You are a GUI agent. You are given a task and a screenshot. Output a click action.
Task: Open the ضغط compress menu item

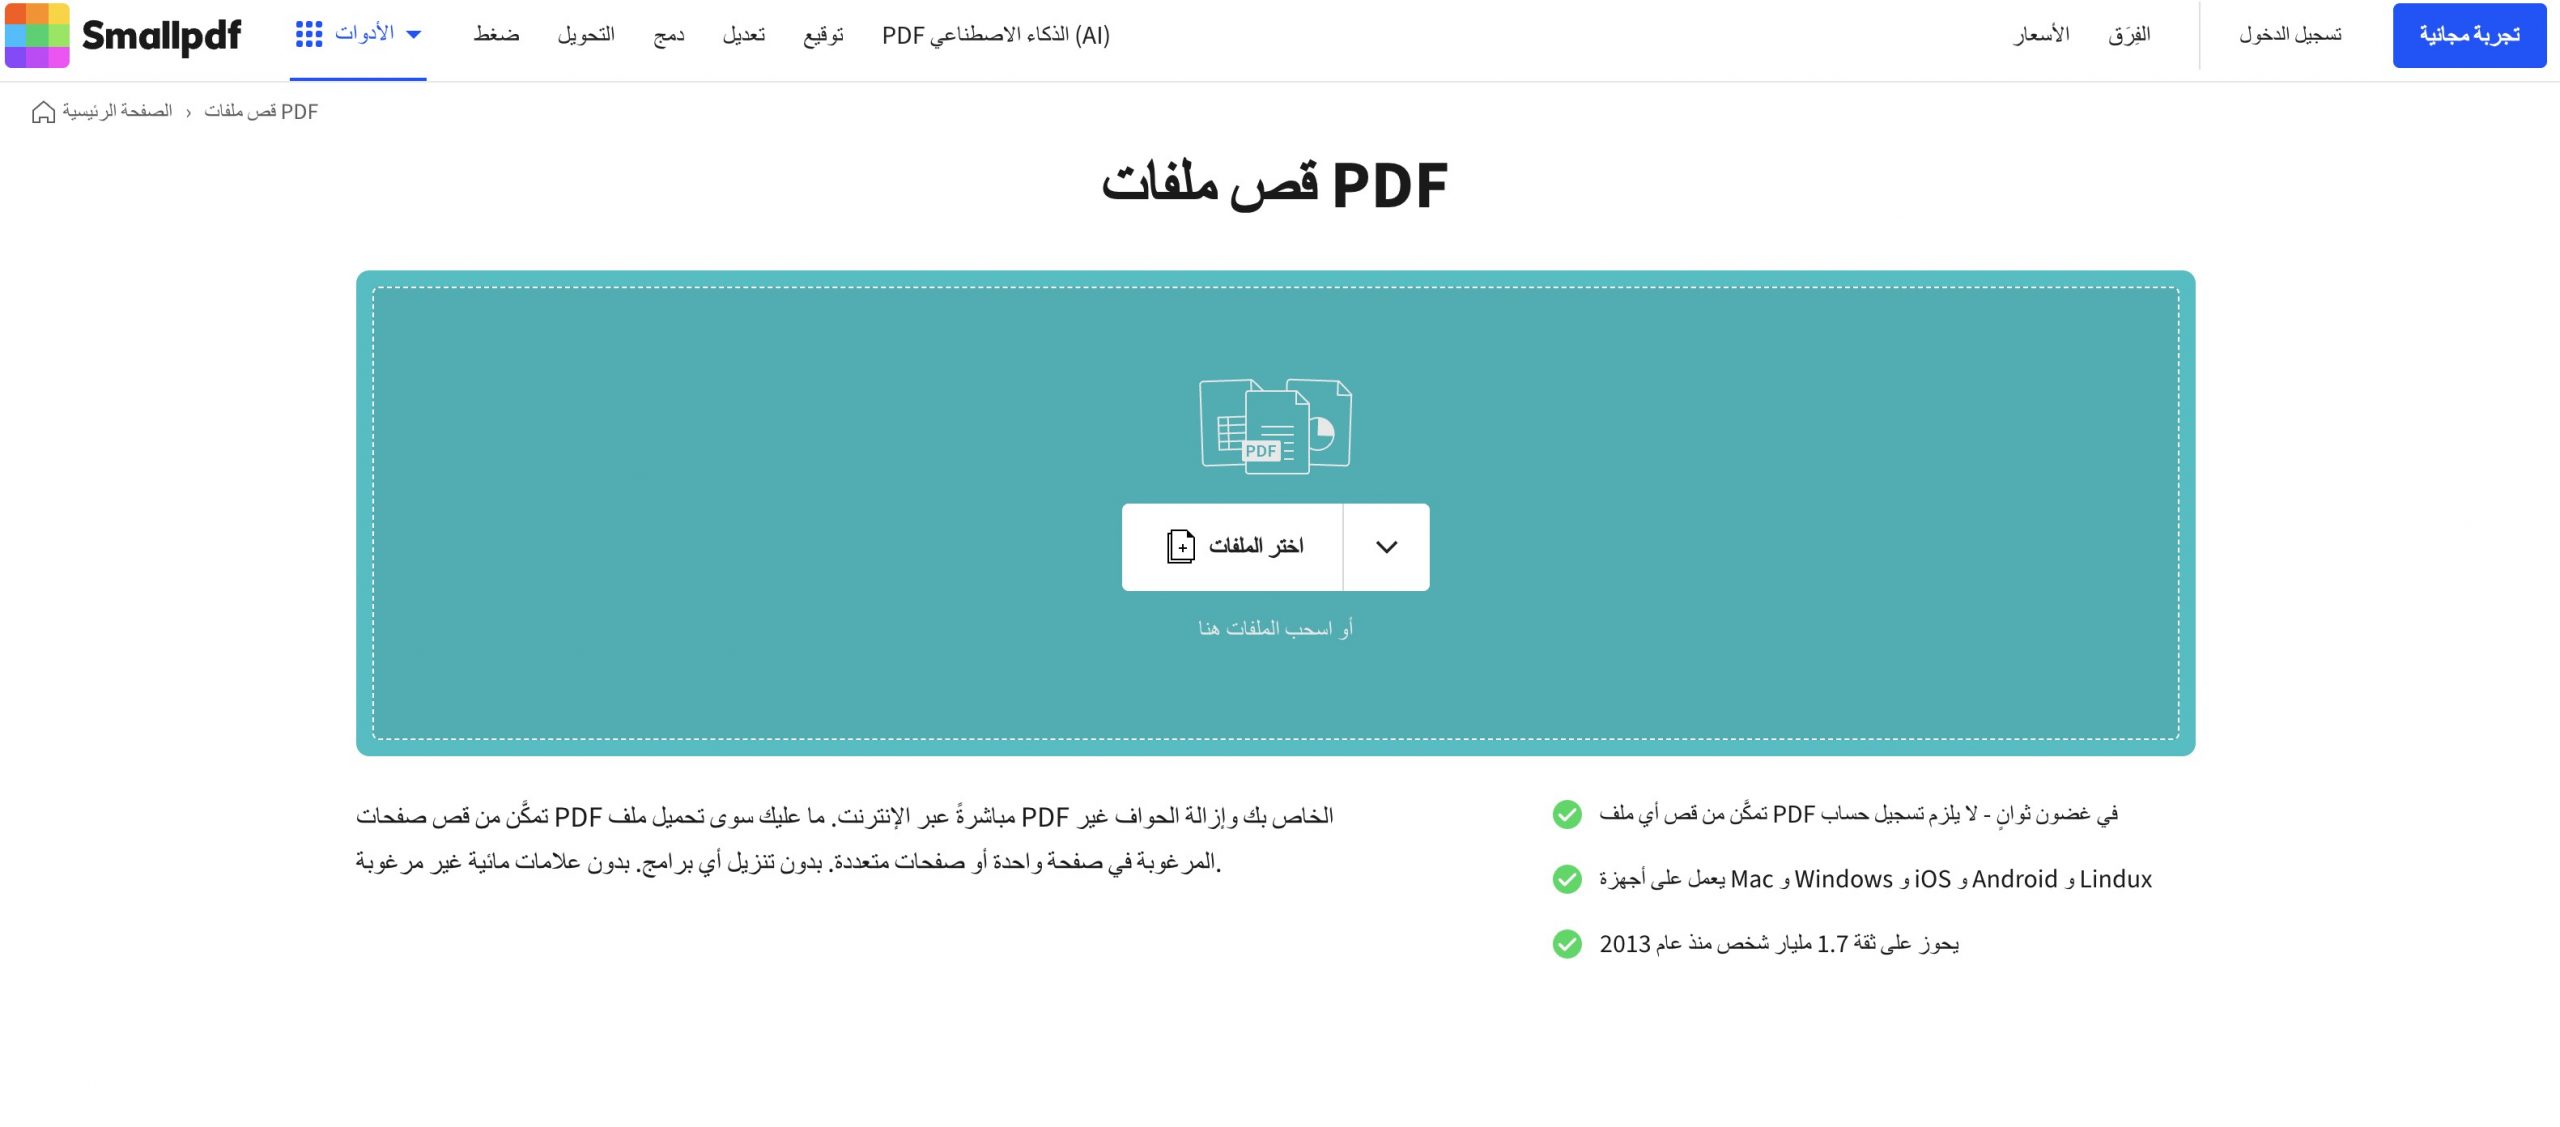[497, 35]
